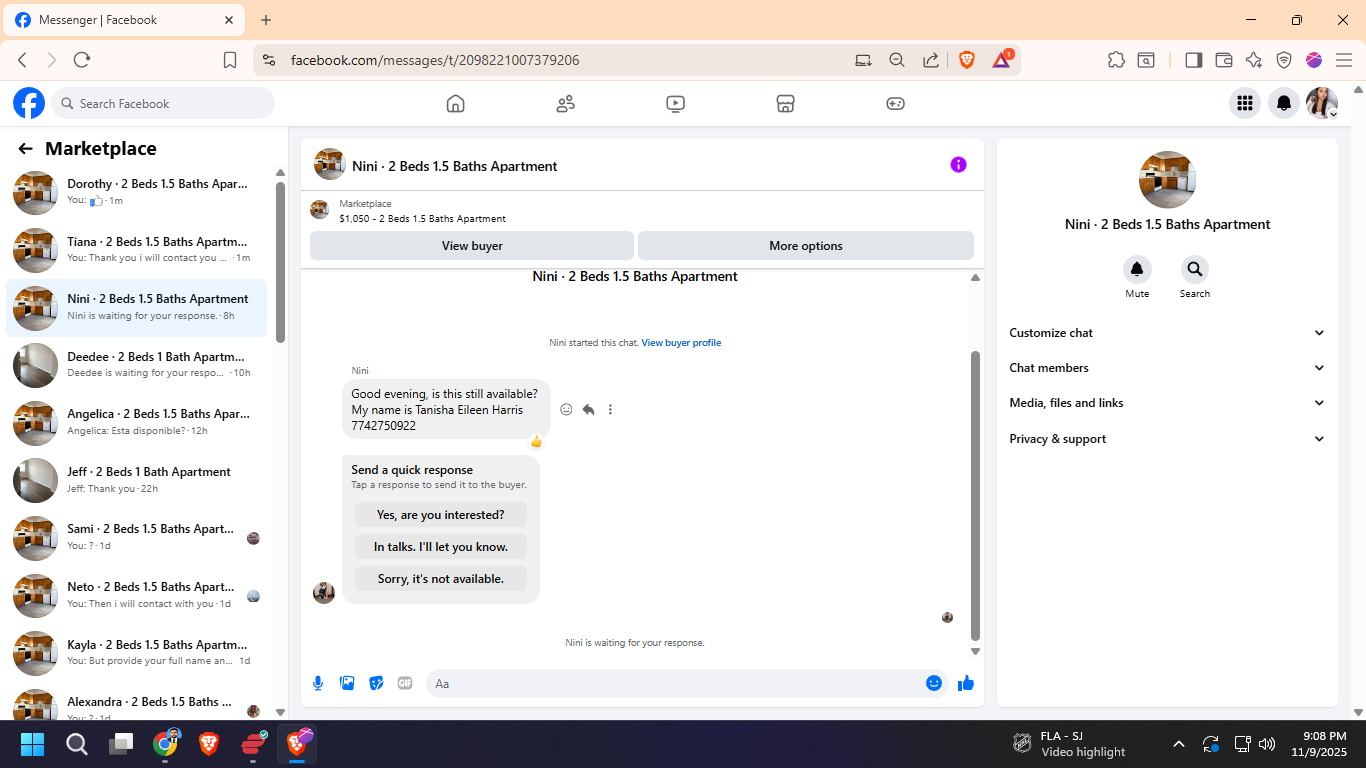The height and width of the screenshot is (768, 1366).
Task: Open Brave Rewards triangle icon
Action: tap(1002, 60)
